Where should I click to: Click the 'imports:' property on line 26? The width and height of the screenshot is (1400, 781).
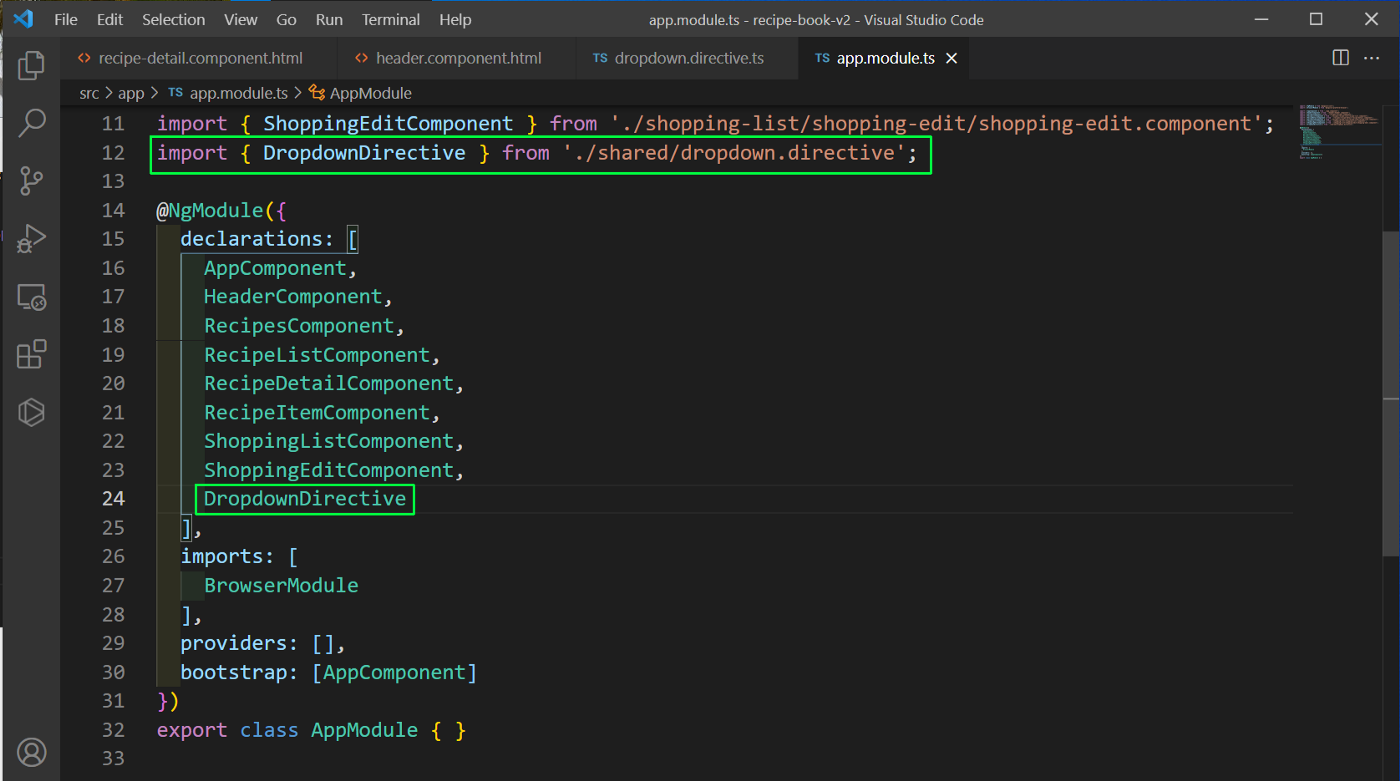(x=228, y=556)
